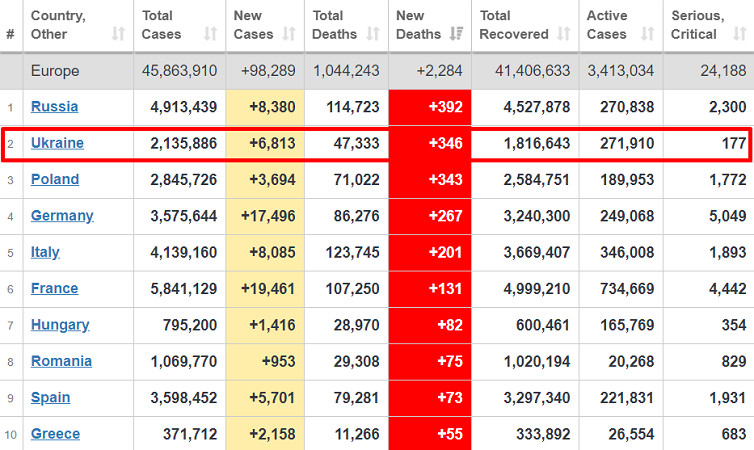Open the Poland country link
This screenshot has height=450, width=754.
pyautogui.click(x=55, y=179)
